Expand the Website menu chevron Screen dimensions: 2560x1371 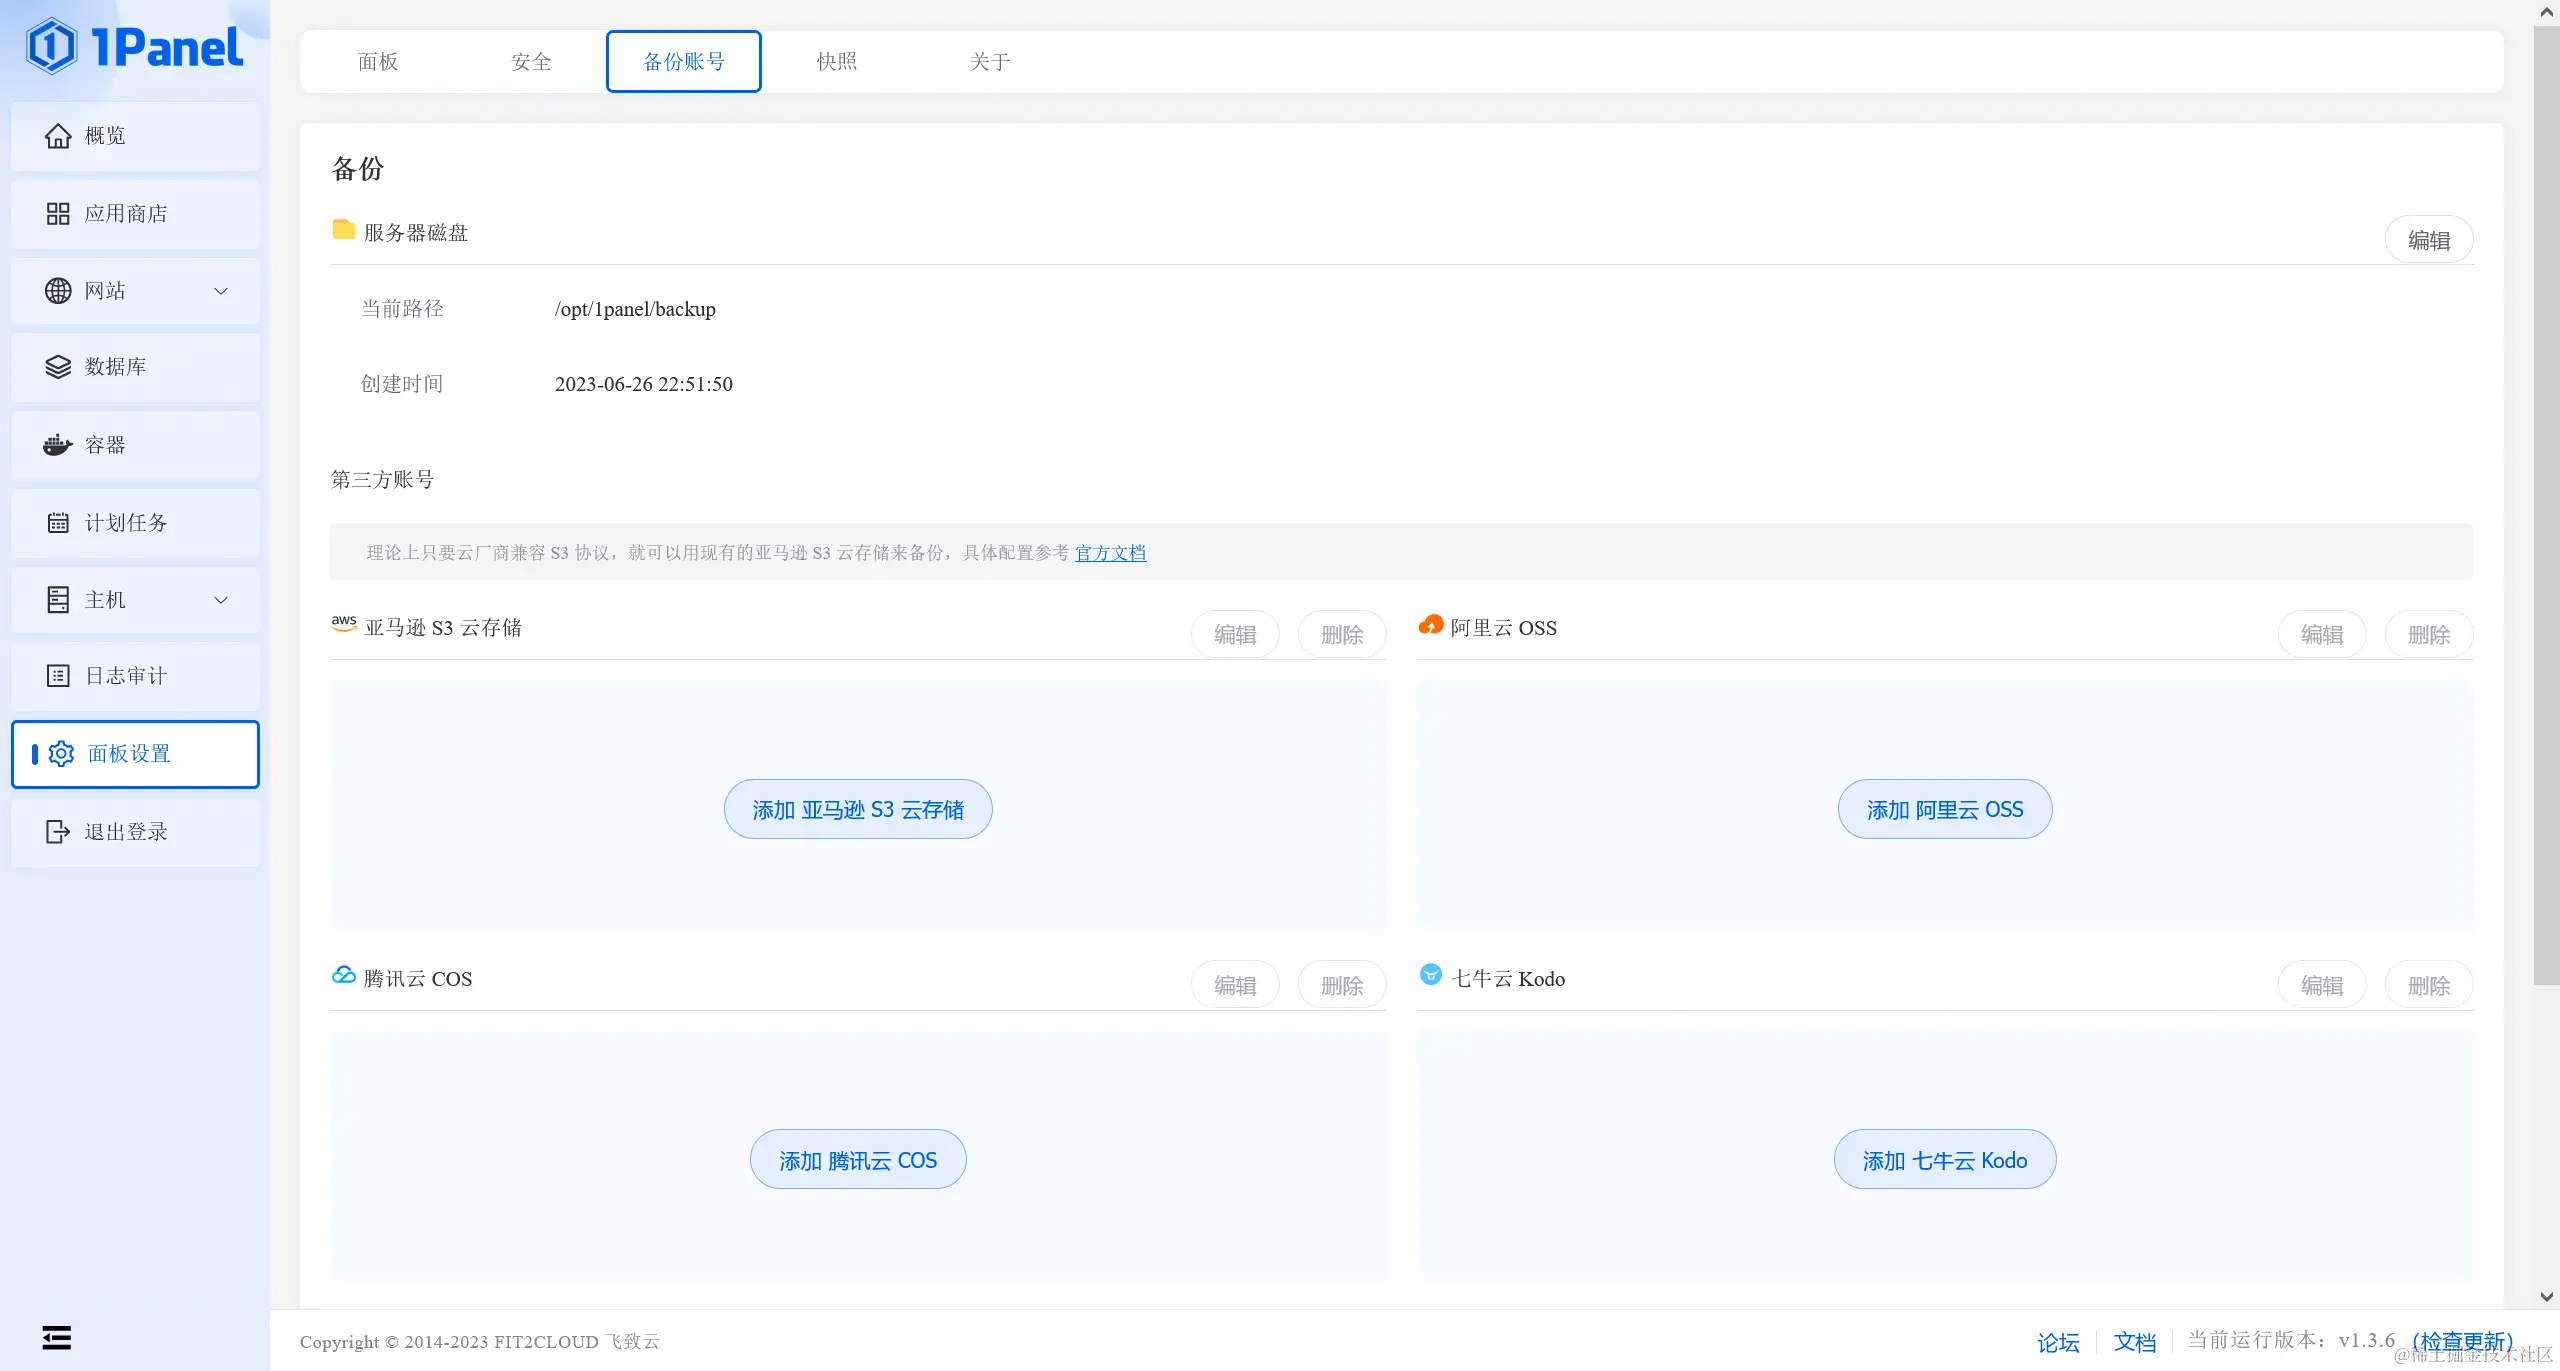click(x=221, y=291)
